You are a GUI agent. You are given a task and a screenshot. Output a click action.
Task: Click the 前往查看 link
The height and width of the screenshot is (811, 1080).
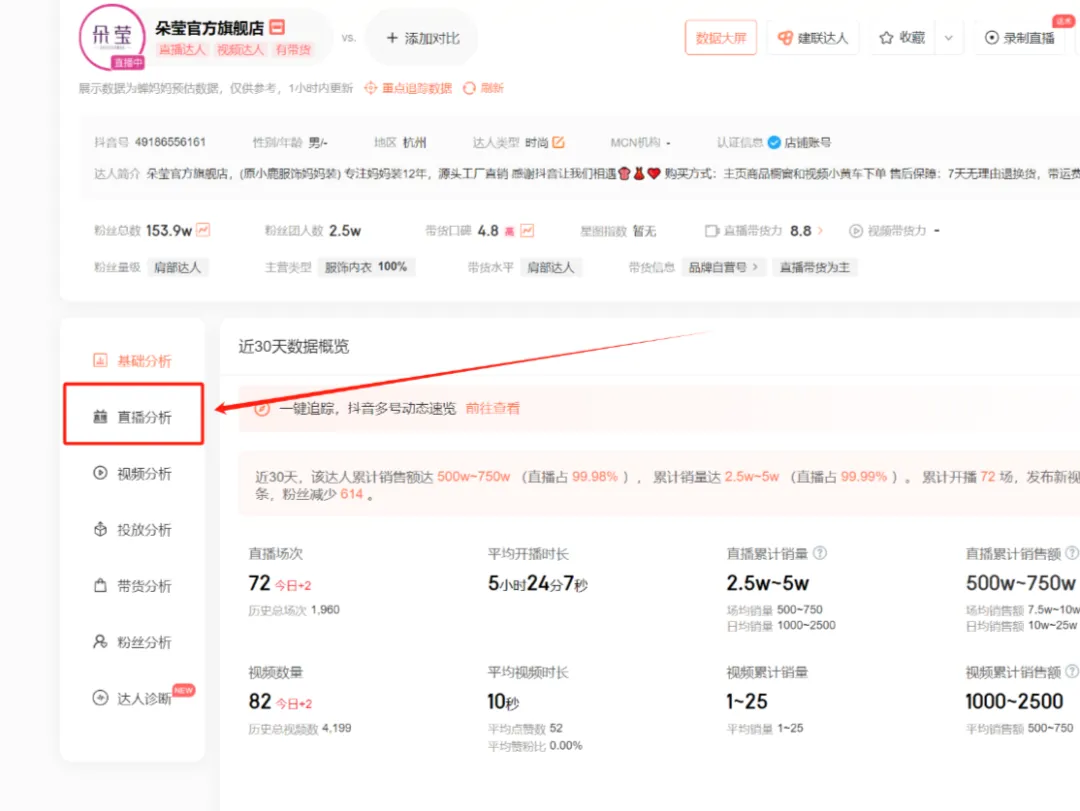click(x=492, y=408)
